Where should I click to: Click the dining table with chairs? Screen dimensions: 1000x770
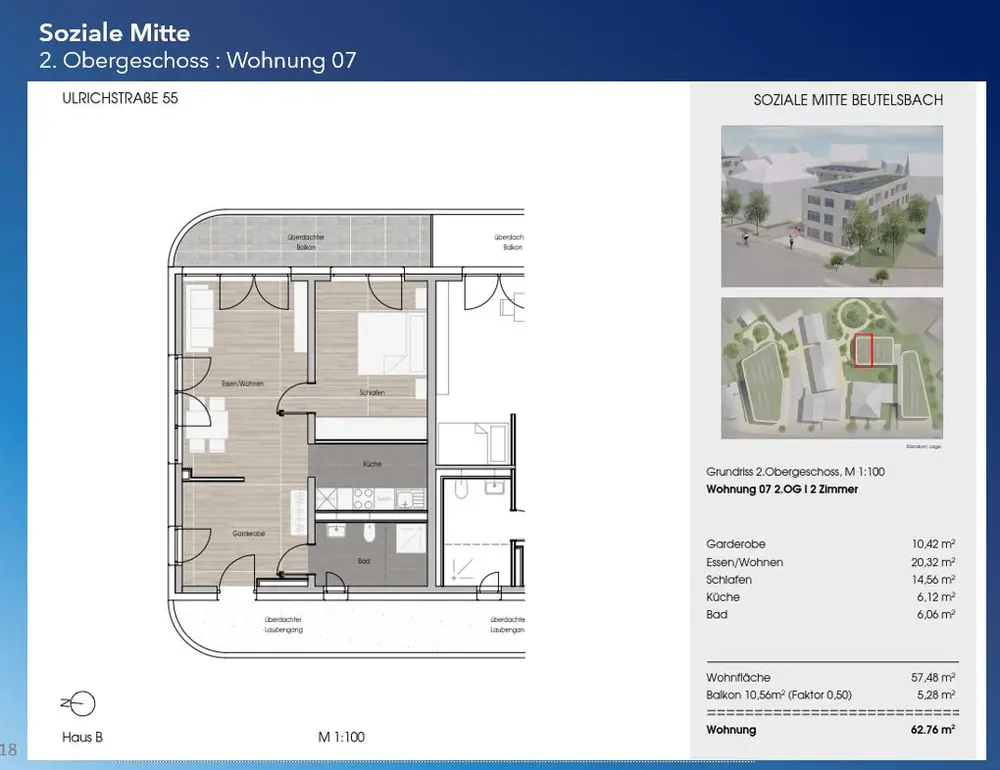(209, 423)
